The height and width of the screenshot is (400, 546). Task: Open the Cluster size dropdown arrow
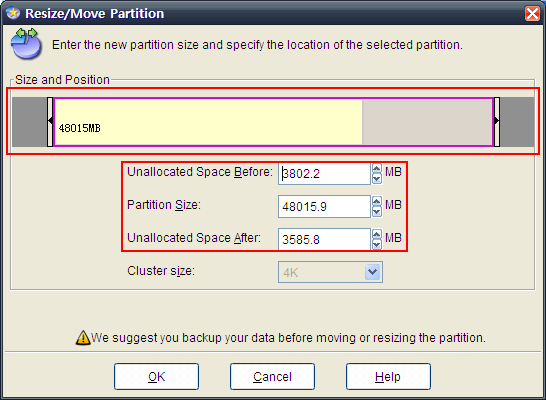[x=373, y=272]
